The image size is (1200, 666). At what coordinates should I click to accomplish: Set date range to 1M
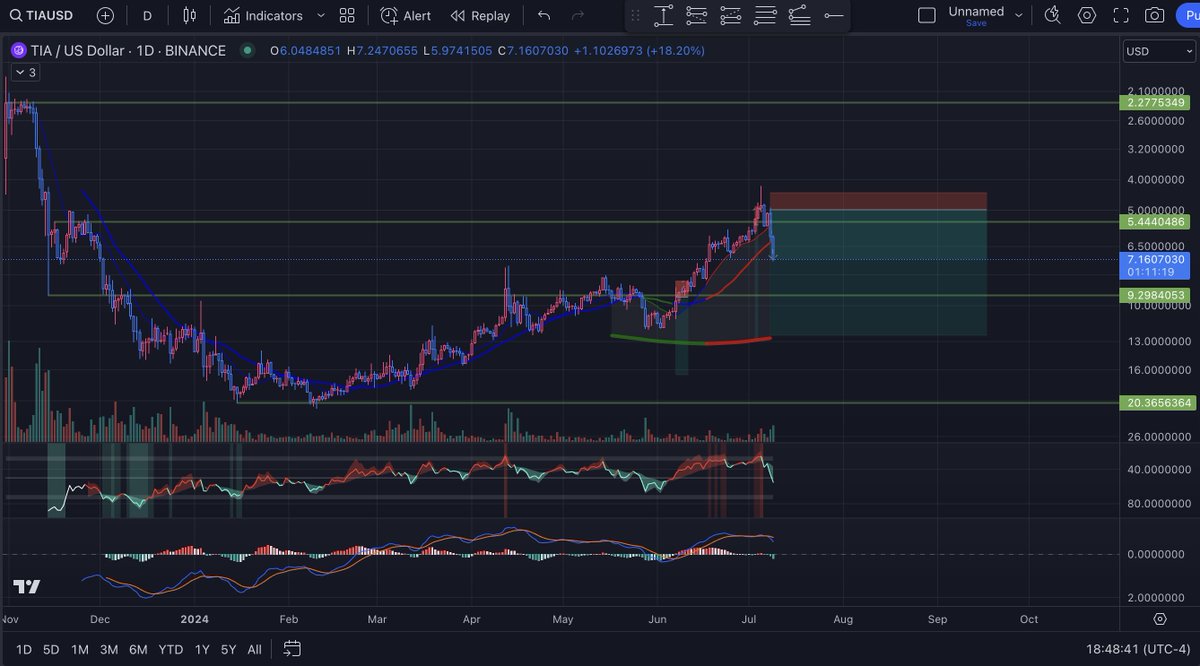click(x=80, y=649)
